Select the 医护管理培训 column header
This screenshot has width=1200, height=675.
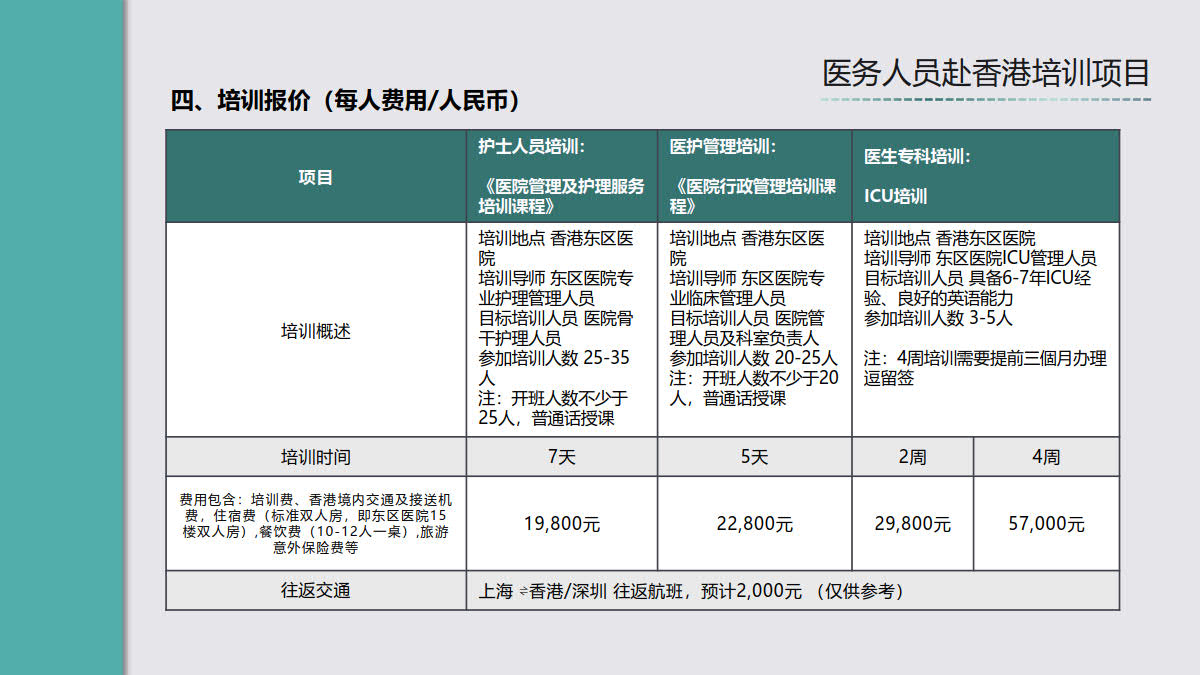click(755, 177)
